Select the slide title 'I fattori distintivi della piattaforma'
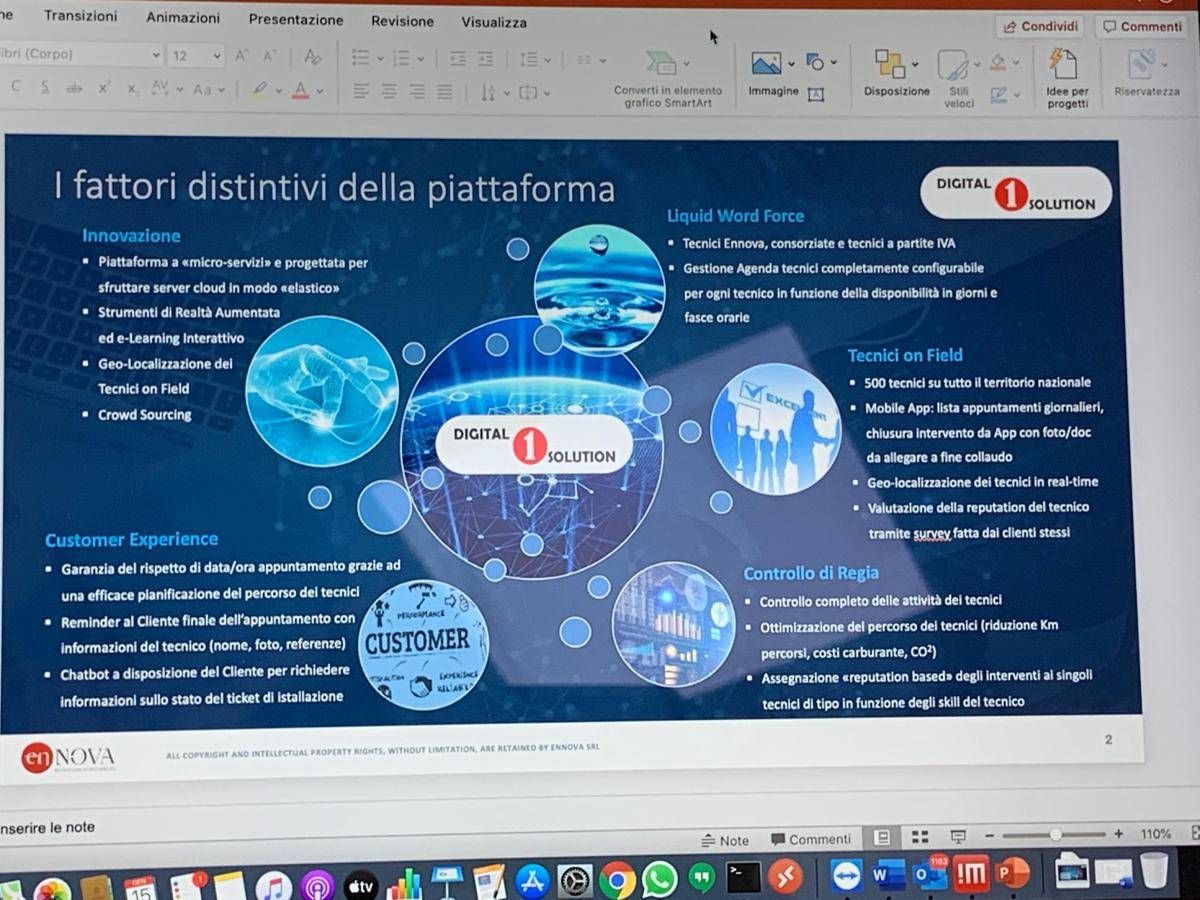 tap(334, 188)
